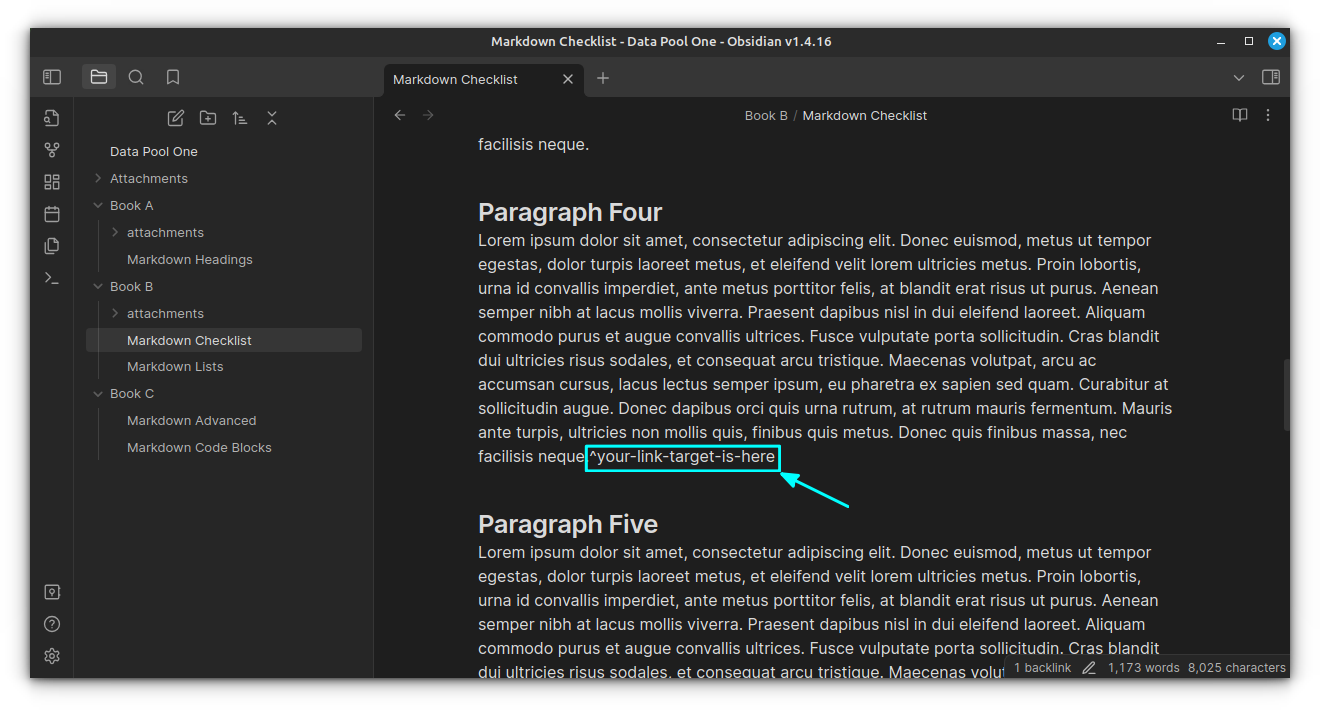This screenshot has height=710, width=1320.
Task: Click the Book B breadcrumb link
Action: point(766,115)
